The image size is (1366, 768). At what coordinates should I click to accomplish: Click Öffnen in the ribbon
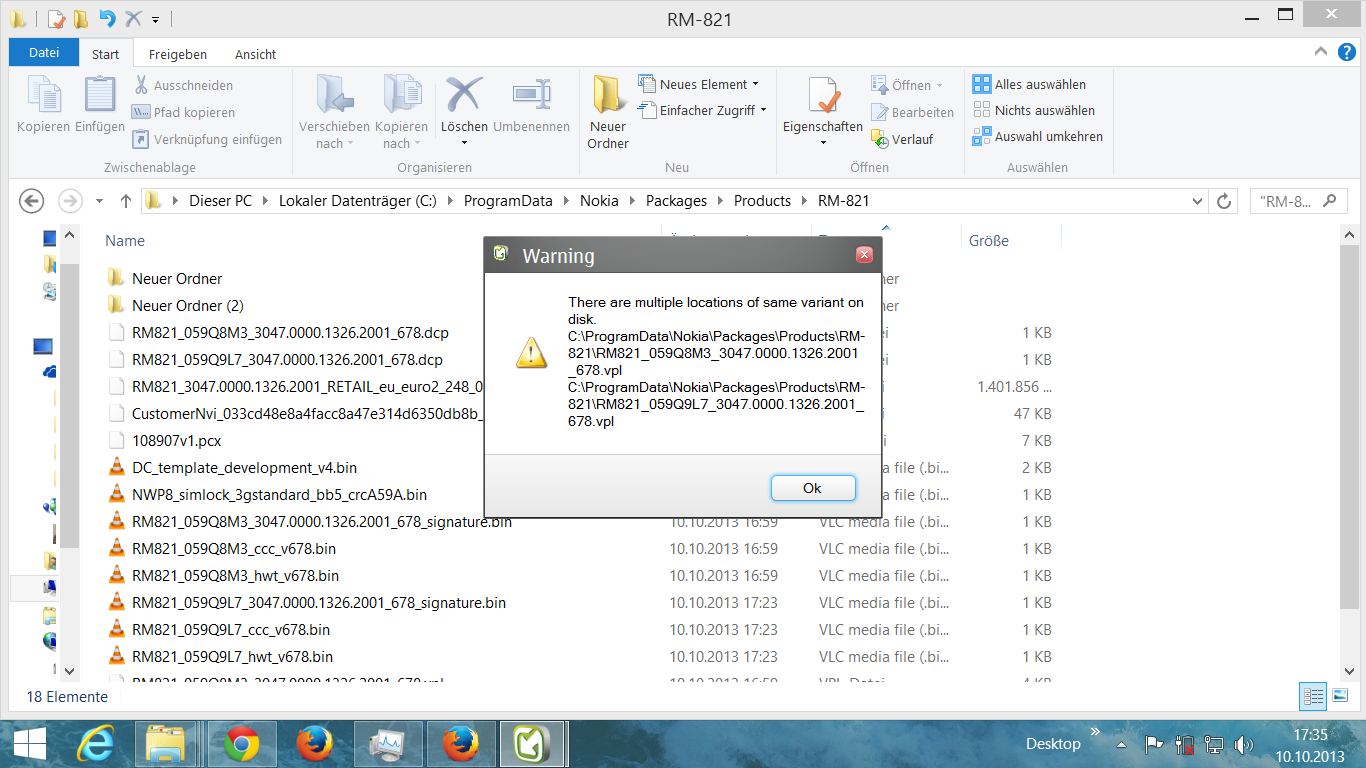click(906, 85)
